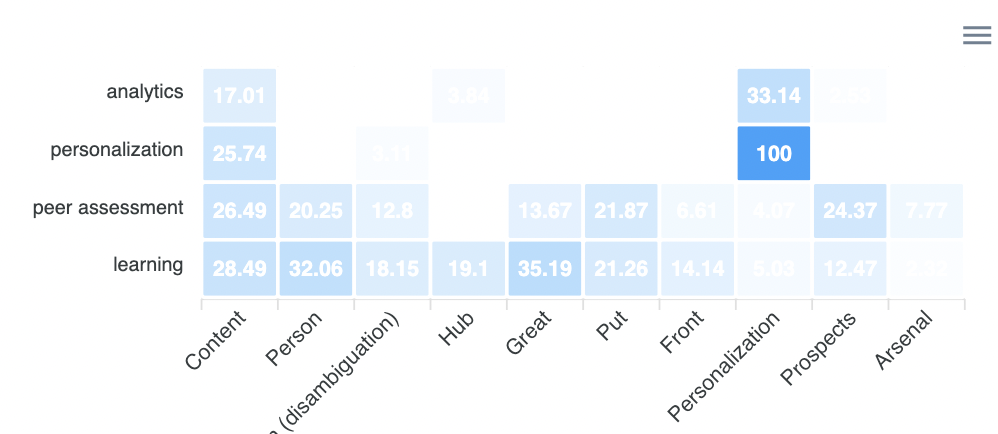Click the 35.19 cell under Great

[x=545, y=268]
